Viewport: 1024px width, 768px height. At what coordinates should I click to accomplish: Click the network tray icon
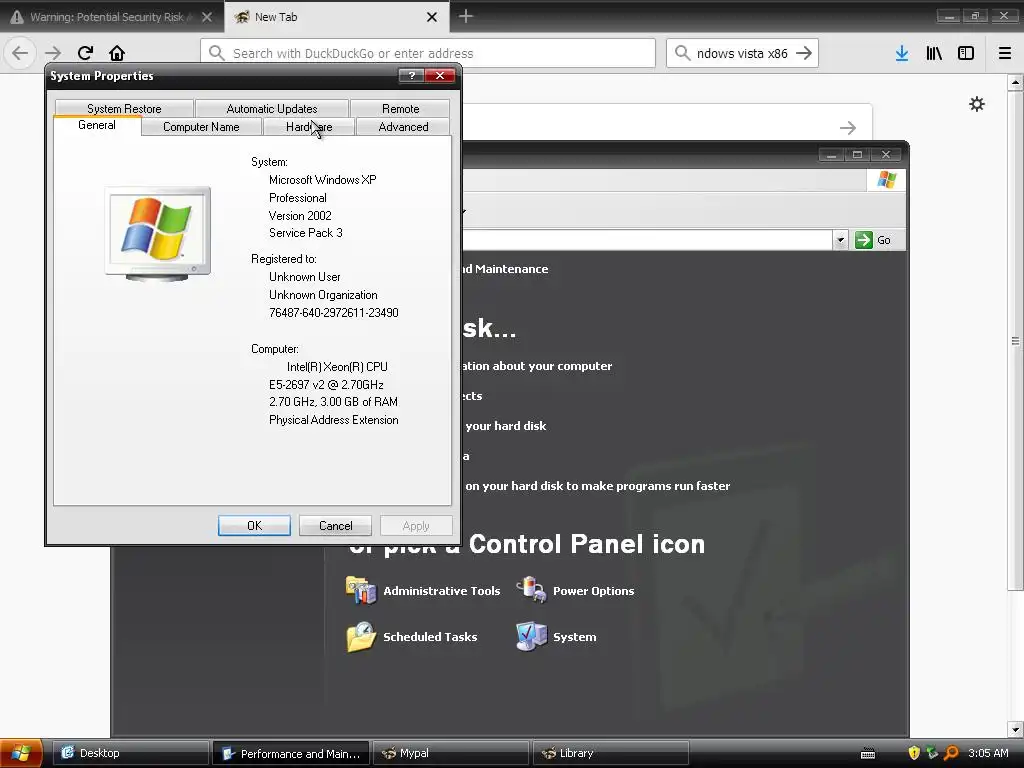coord(933,753)
